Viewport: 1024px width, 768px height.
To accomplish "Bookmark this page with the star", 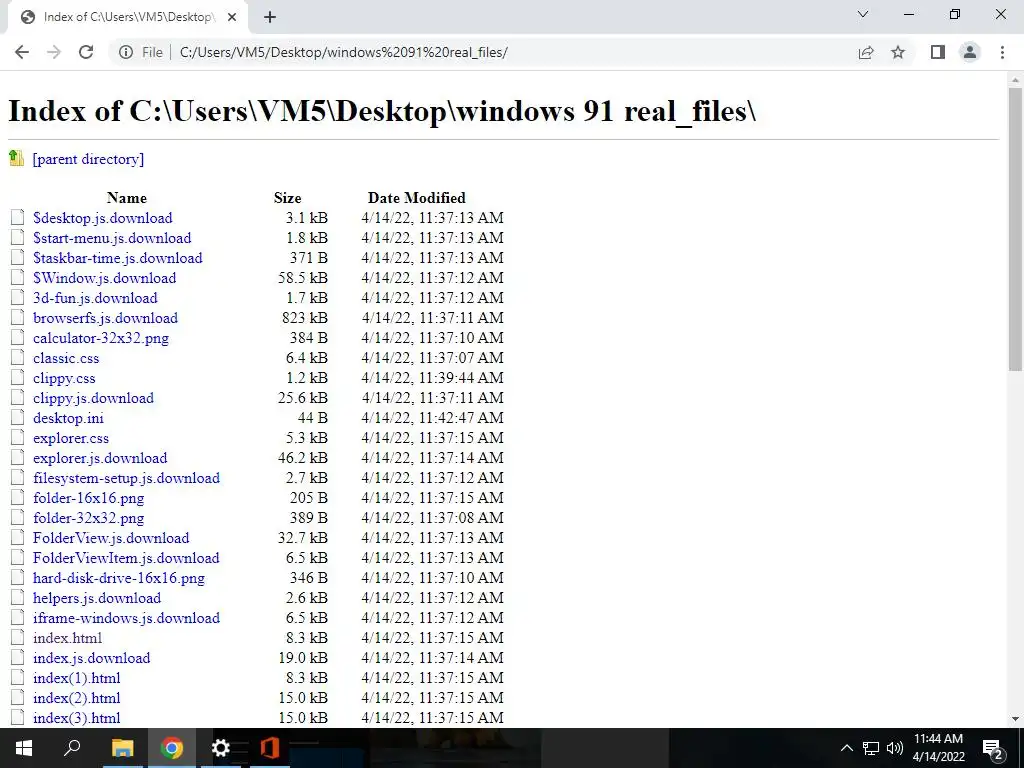I will (x=898, y=52).
